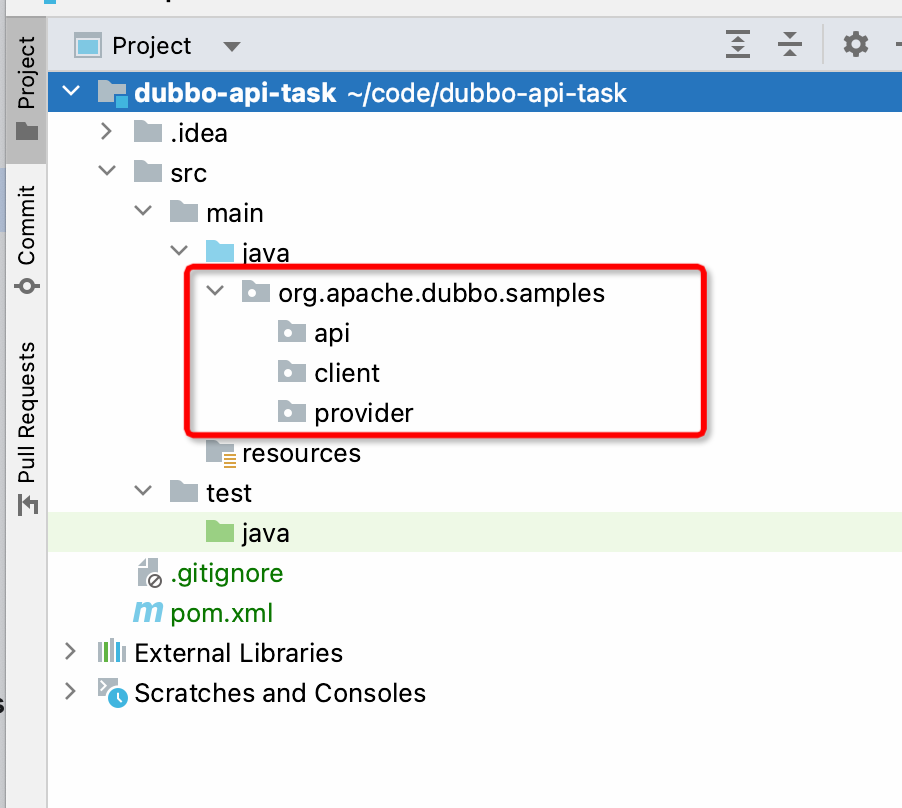Click the Collapse All icon in Project toolbar

[x=790, y=45]
